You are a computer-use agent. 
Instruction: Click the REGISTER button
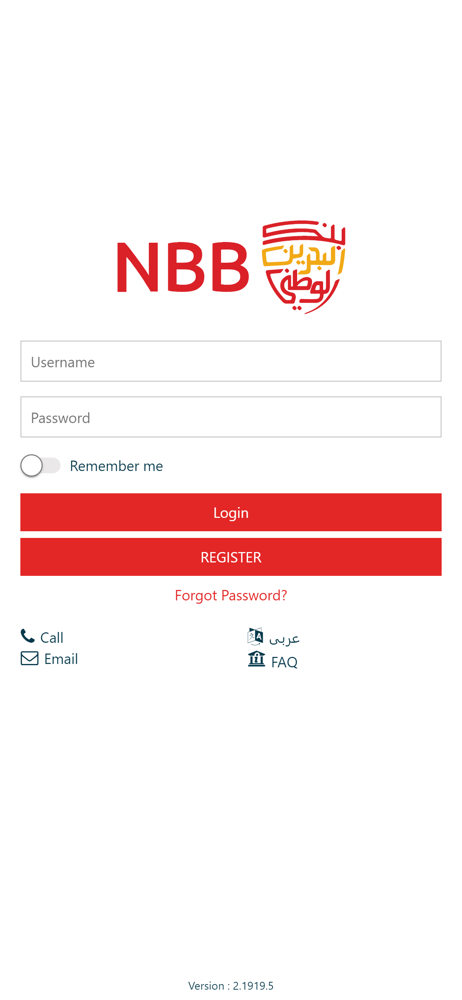(231, 557)
